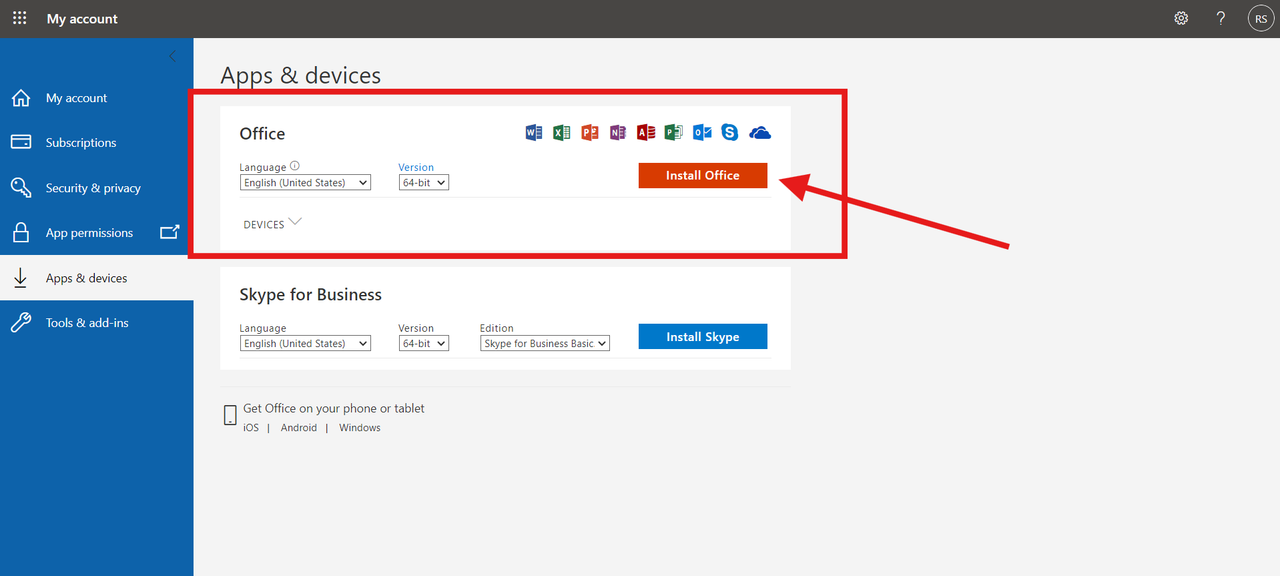Click the OneNote app icon
The image size is (1280, 576).
click(x=618, y=132)
